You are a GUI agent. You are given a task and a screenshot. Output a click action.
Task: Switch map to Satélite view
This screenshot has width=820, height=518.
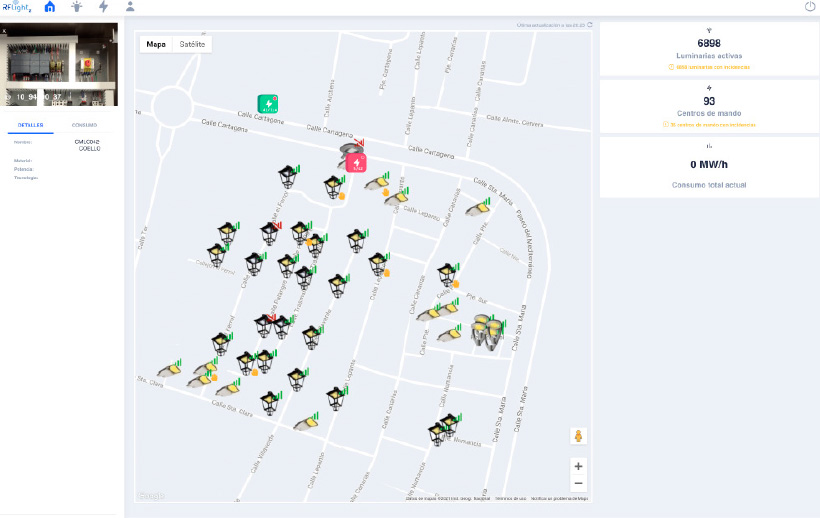(x=192, y=44)
